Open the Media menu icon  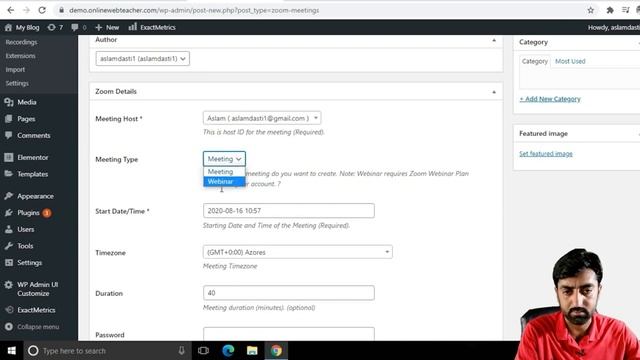[9, 102]
